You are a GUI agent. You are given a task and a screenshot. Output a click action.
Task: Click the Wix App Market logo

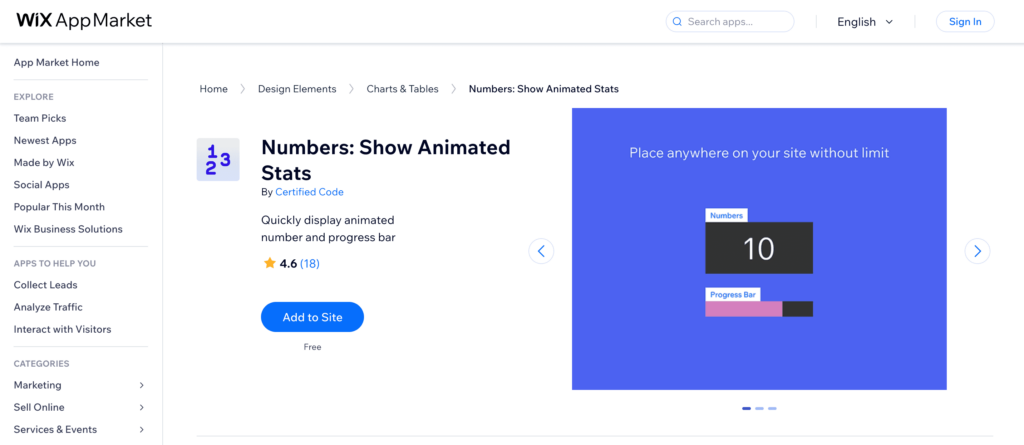[x=84, y=21]
